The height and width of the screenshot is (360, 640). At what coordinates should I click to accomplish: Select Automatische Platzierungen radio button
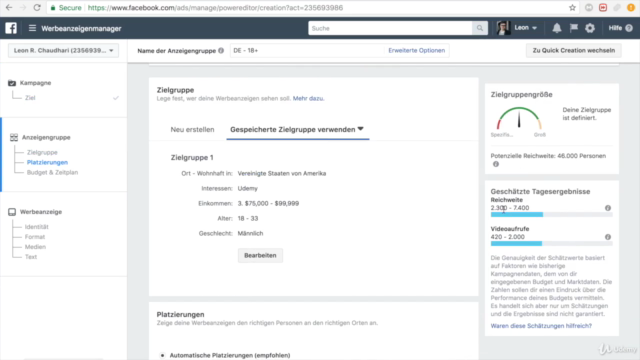tap(162, 356)
